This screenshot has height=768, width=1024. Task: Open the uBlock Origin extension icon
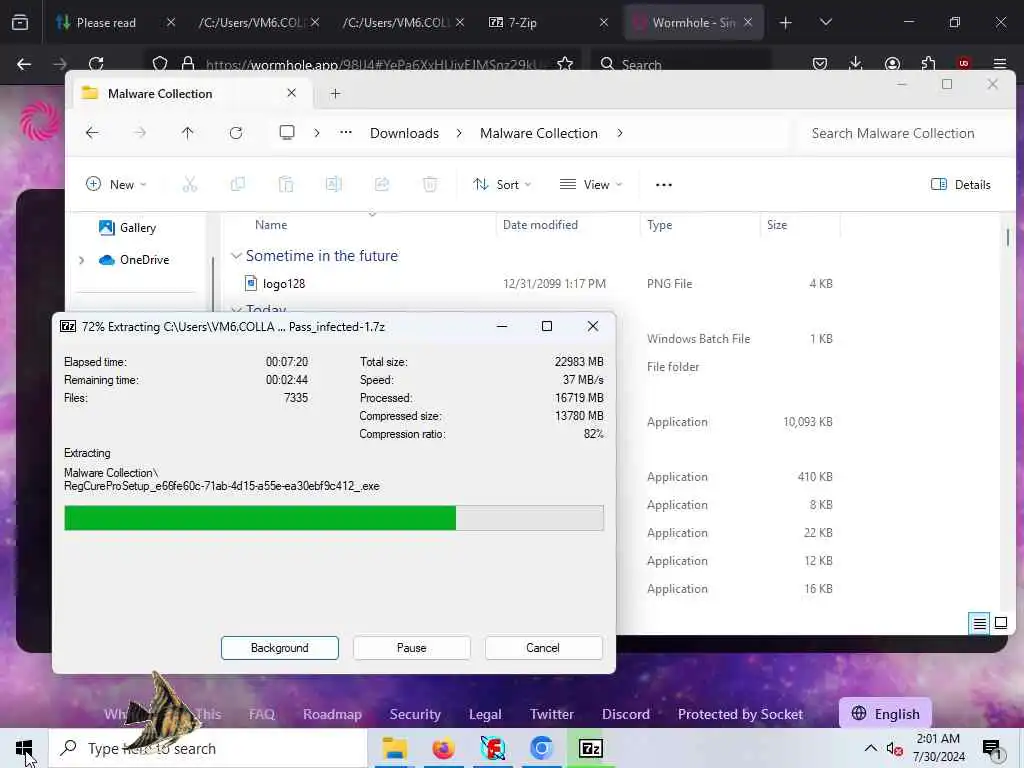click(x=963, y=64)
